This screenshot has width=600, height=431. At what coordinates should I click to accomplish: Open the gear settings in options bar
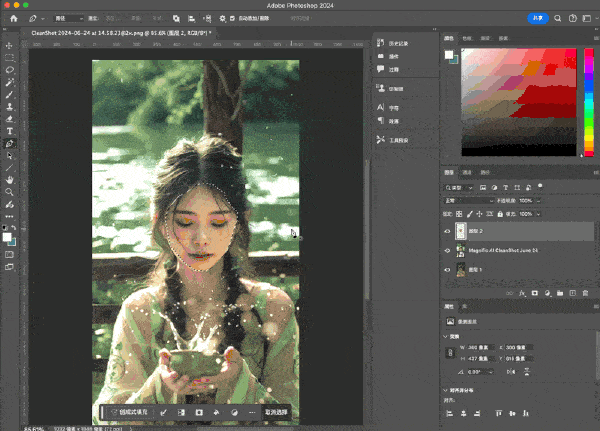tap(222, 18)
